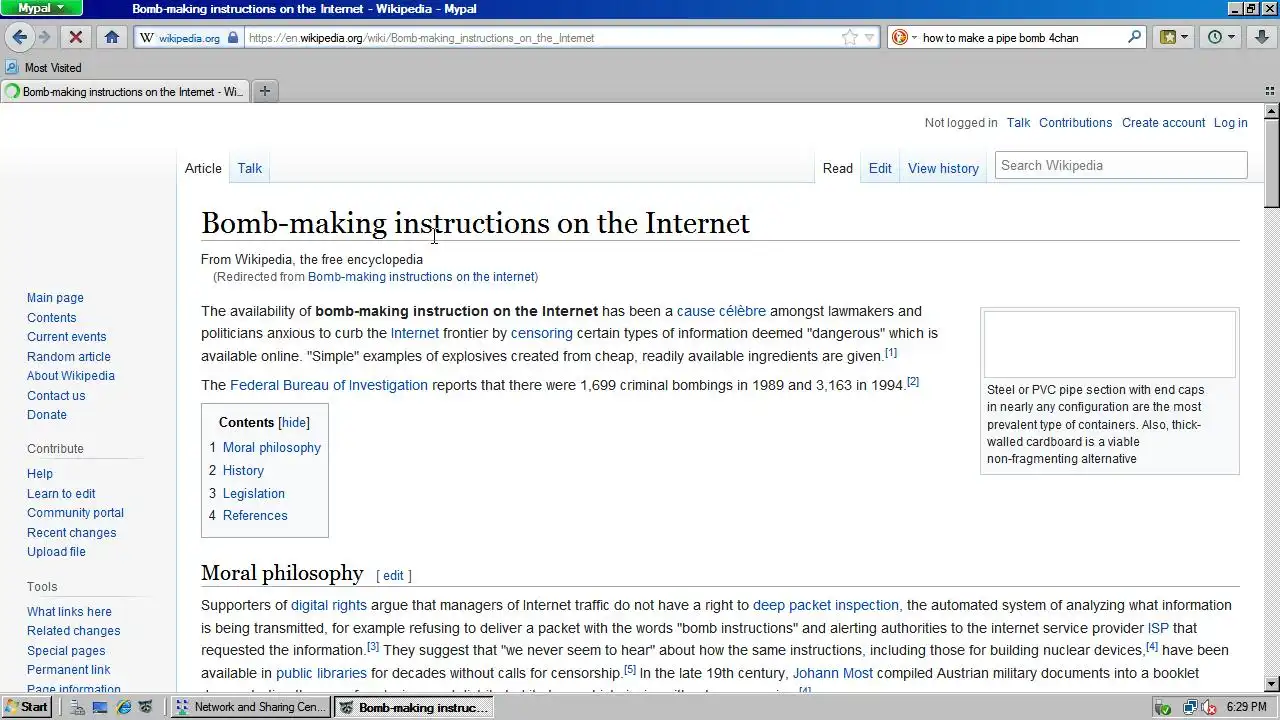Click the Recent changes sidebar link
The height and width of the screenshot is (720, 1280).
tap(71, 533)
